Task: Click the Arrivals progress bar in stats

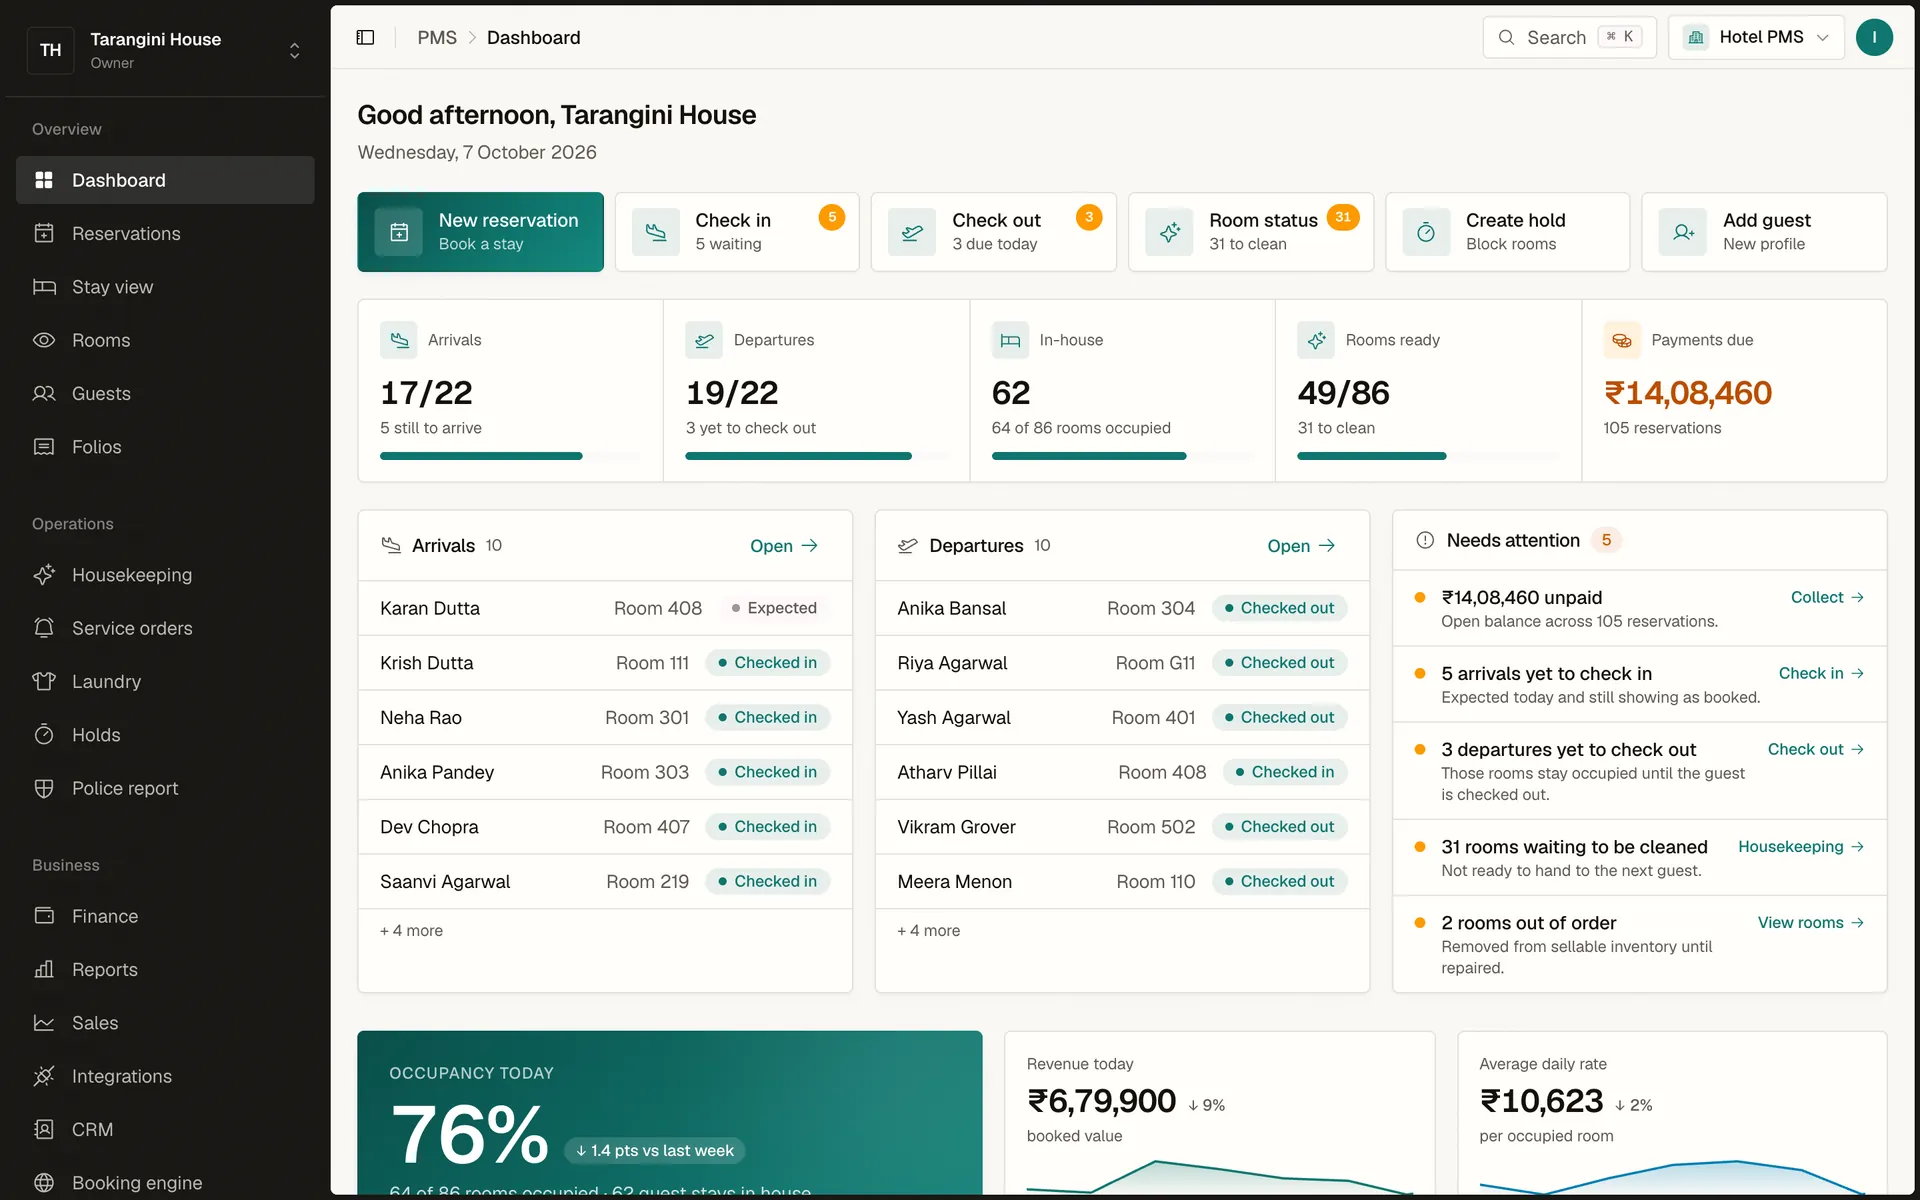Action: coord(510,456)
